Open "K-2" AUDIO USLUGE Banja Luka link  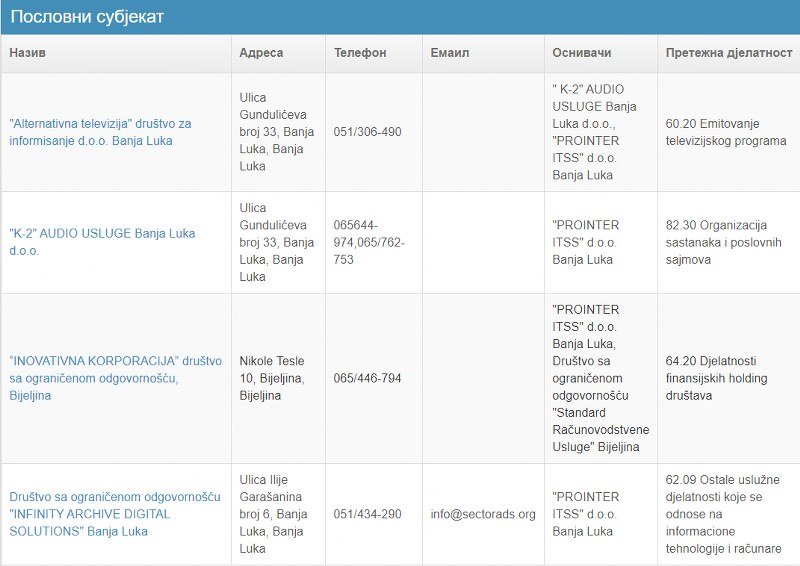(102, 242)
